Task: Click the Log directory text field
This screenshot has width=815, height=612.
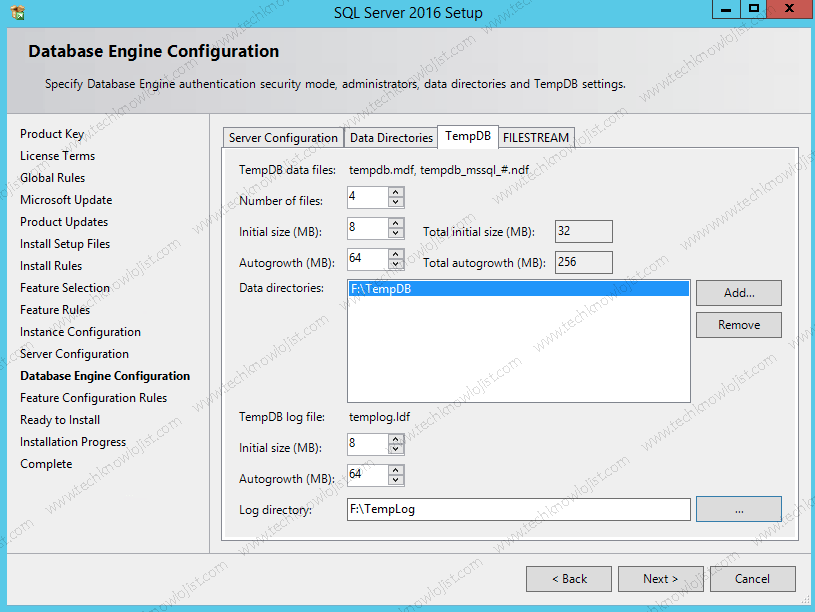Action: [x=519, y=509]
